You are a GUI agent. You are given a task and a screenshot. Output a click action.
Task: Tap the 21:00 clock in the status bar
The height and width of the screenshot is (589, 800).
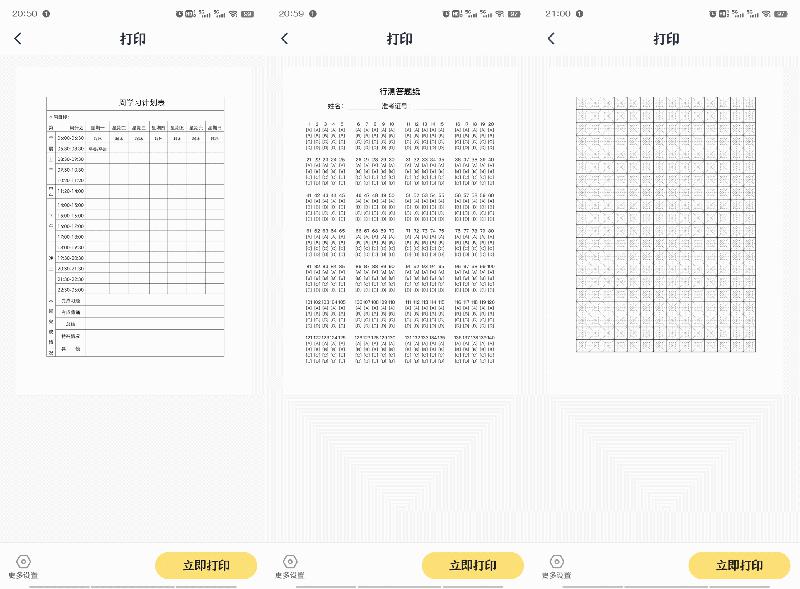(x=558, y=14)
